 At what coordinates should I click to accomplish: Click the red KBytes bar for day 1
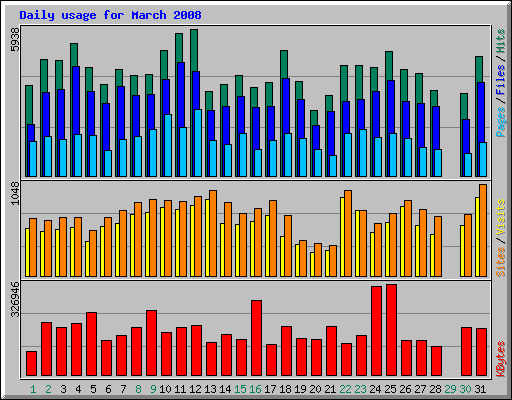[31, 363]
